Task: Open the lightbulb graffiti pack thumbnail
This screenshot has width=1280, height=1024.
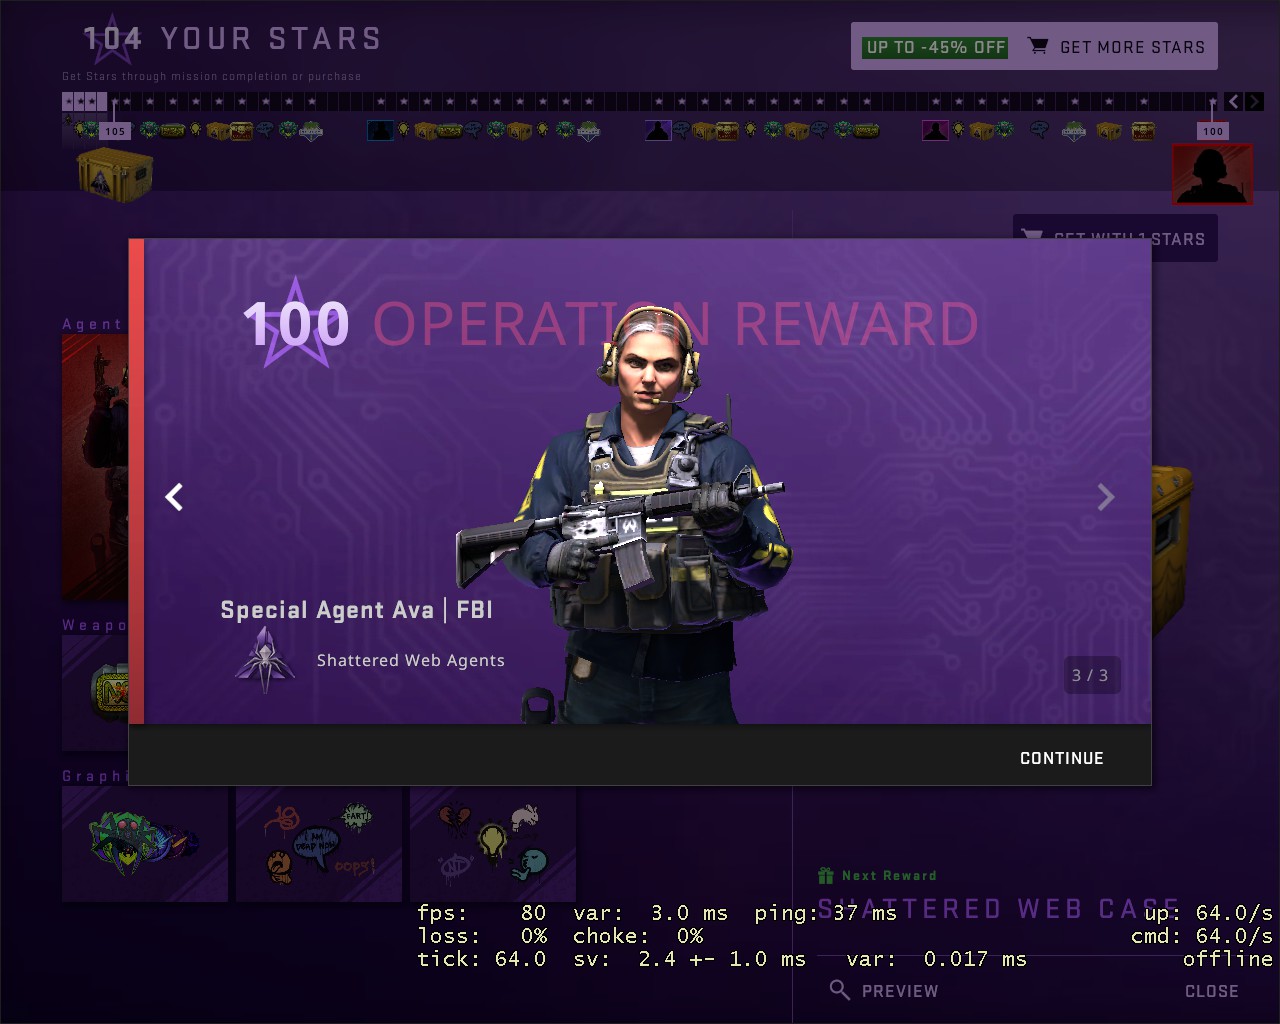Action: click(x=493, y=844)
